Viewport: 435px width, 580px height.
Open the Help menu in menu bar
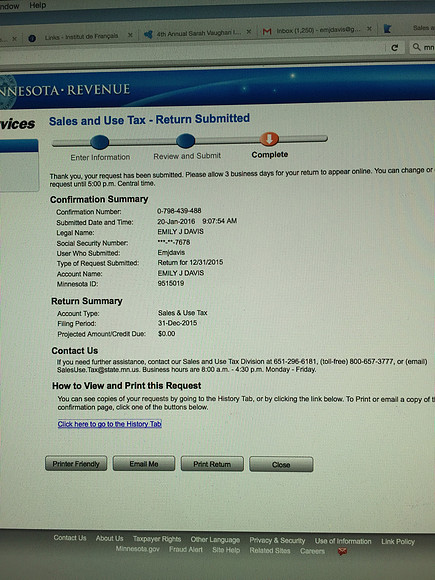coord(38,5)
